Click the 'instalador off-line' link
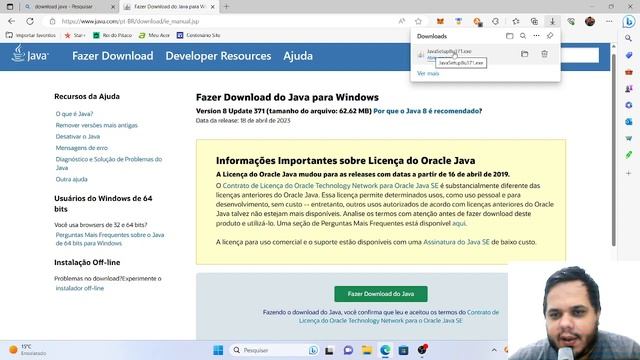This screenshot has width=640, height=360. tap(80, 288)
